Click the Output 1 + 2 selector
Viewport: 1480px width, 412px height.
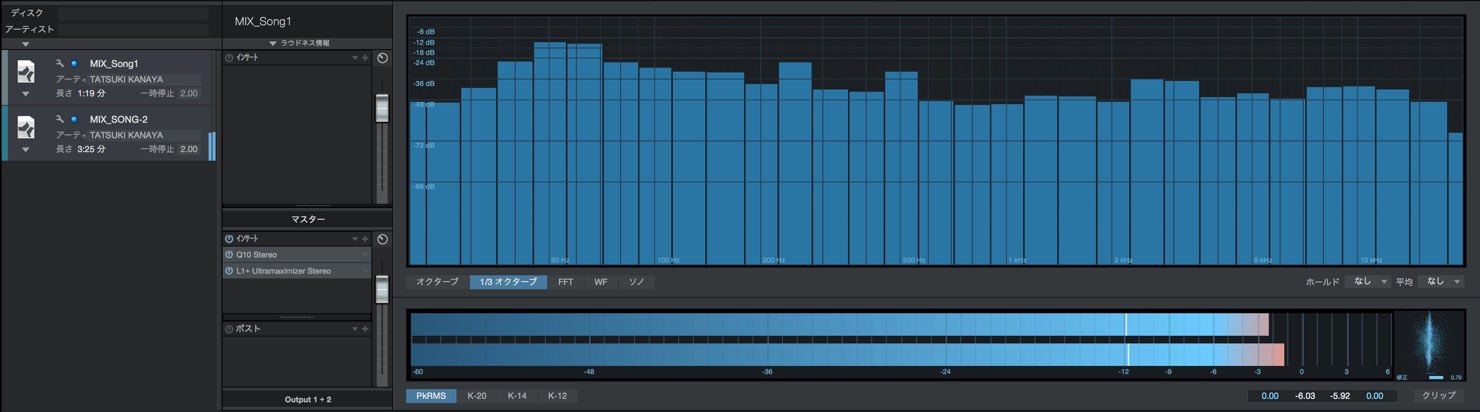[x=307, y=399]
